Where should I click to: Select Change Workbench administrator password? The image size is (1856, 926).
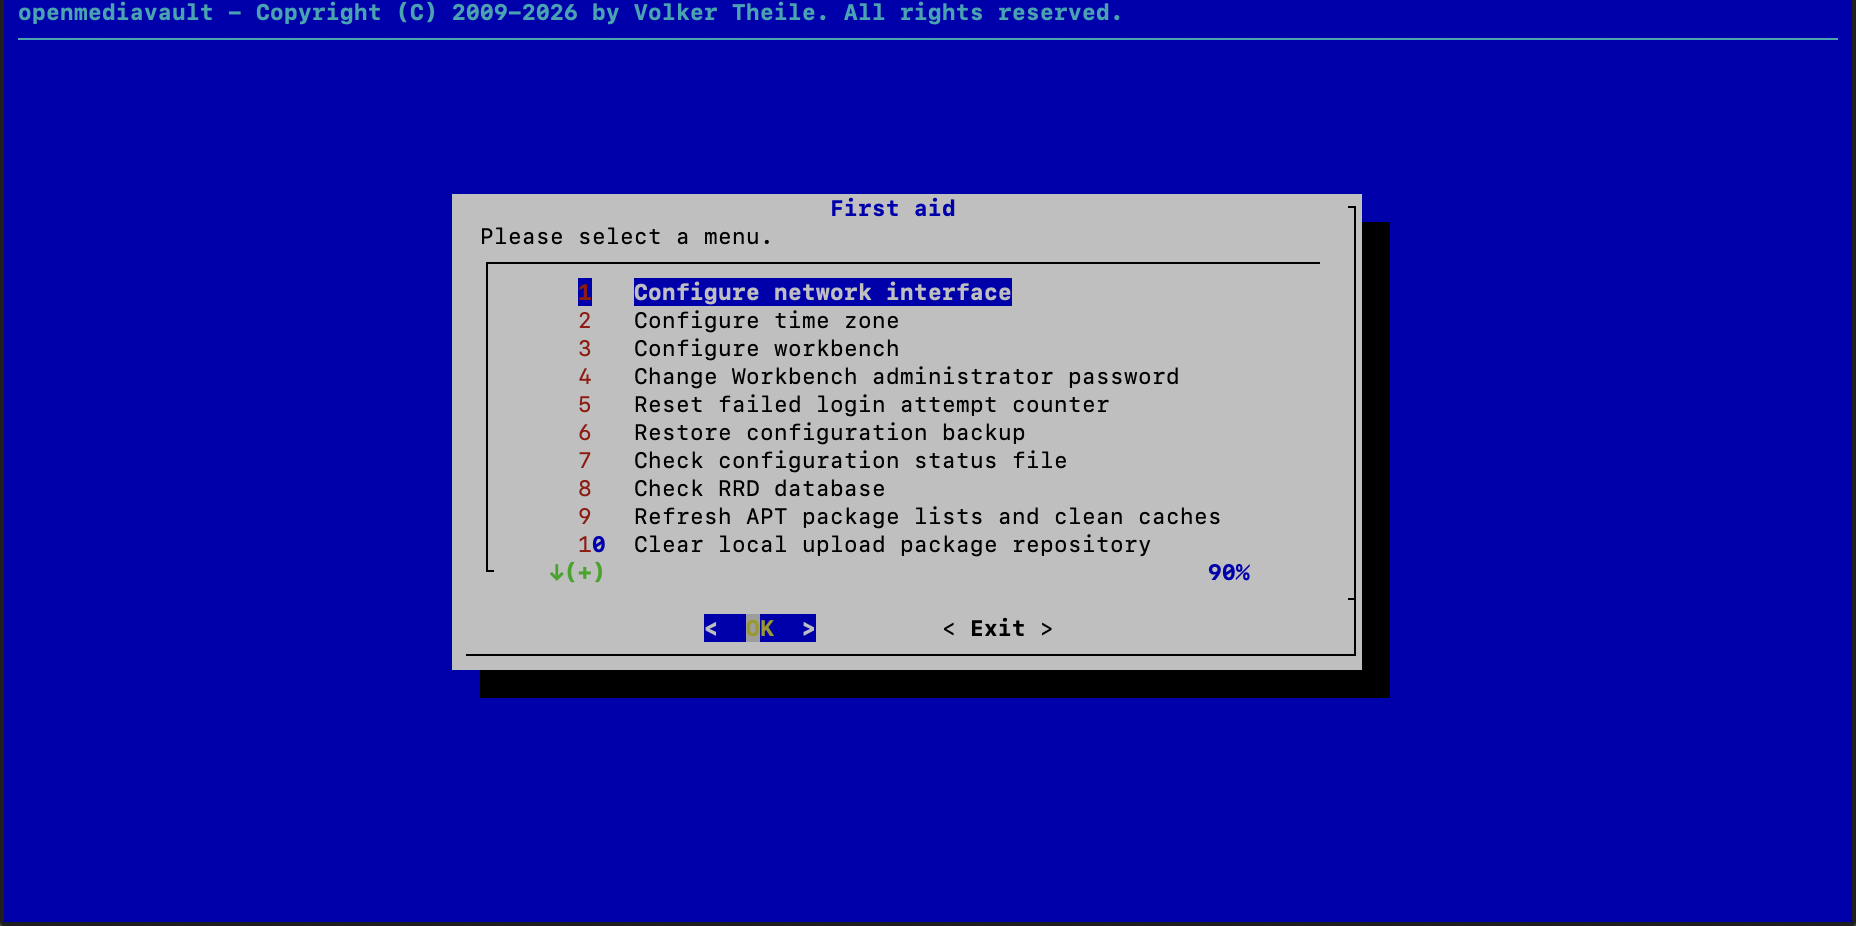906,376
